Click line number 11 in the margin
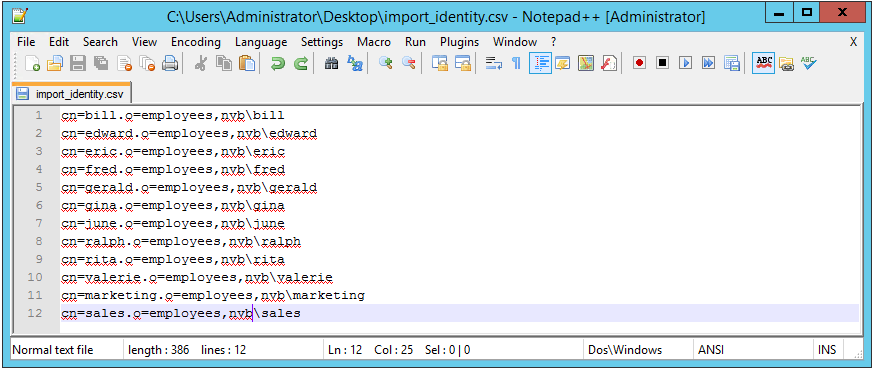 pos(35,295)
